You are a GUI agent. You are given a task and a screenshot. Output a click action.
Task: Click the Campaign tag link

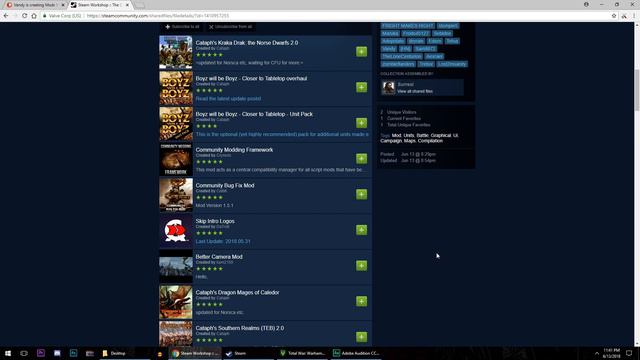point(391,141)
